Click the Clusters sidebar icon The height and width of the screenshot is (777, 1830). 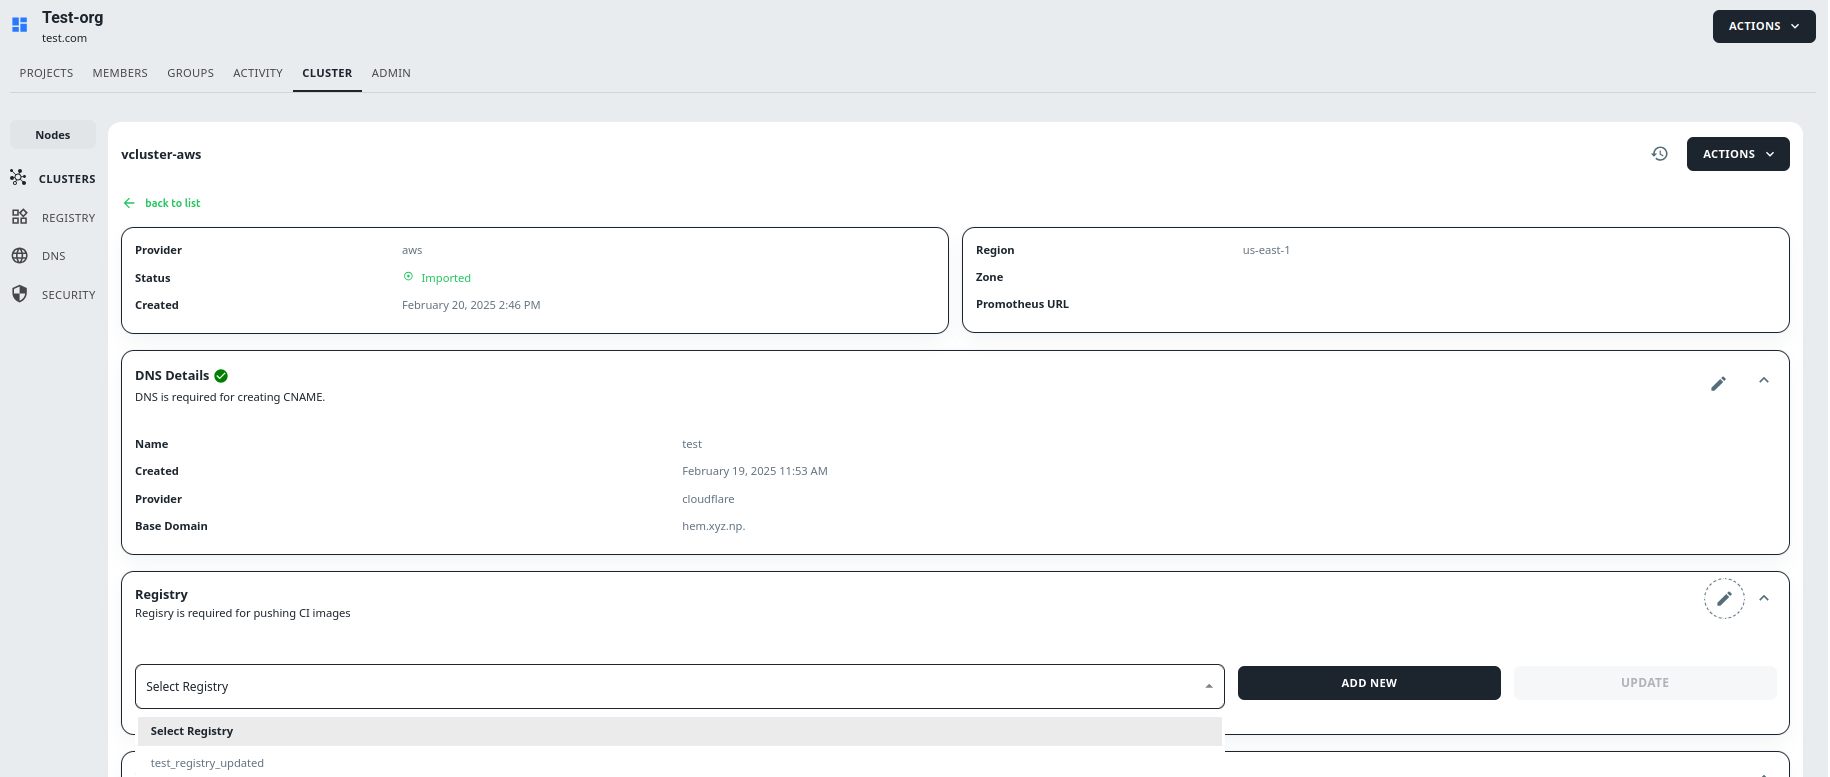(x=18, y=178)
